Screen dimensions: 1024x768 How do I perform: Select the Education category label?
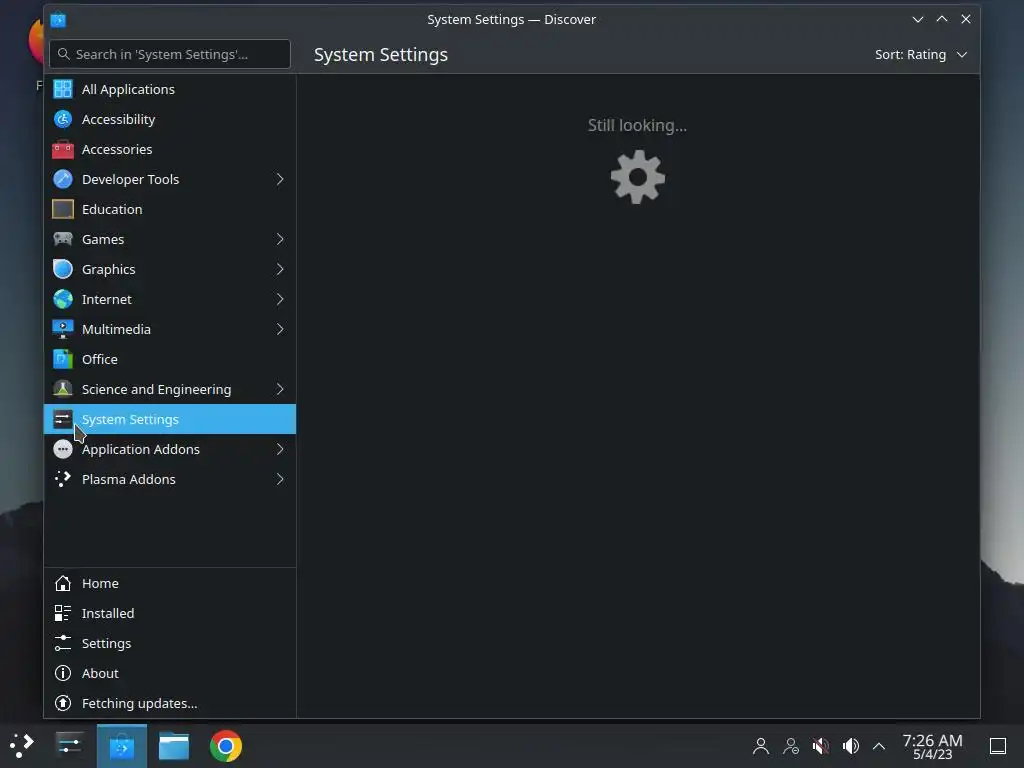click(x=112, y=210)
